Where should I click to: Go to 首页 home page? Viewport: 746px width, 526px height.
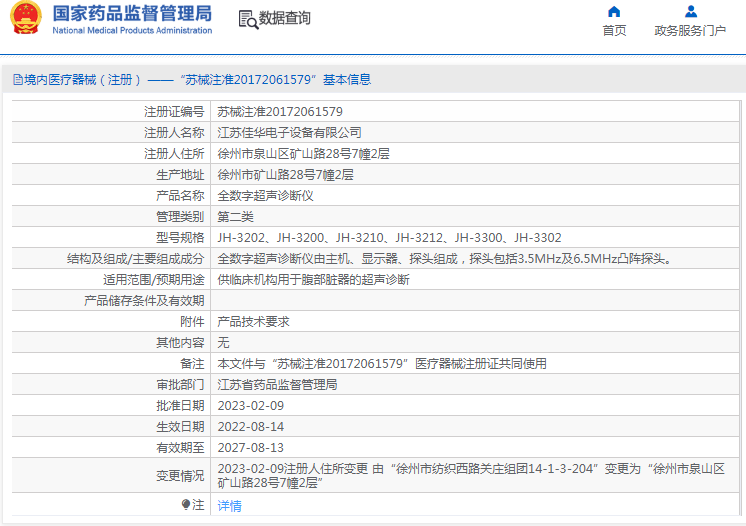click(614, 30)
